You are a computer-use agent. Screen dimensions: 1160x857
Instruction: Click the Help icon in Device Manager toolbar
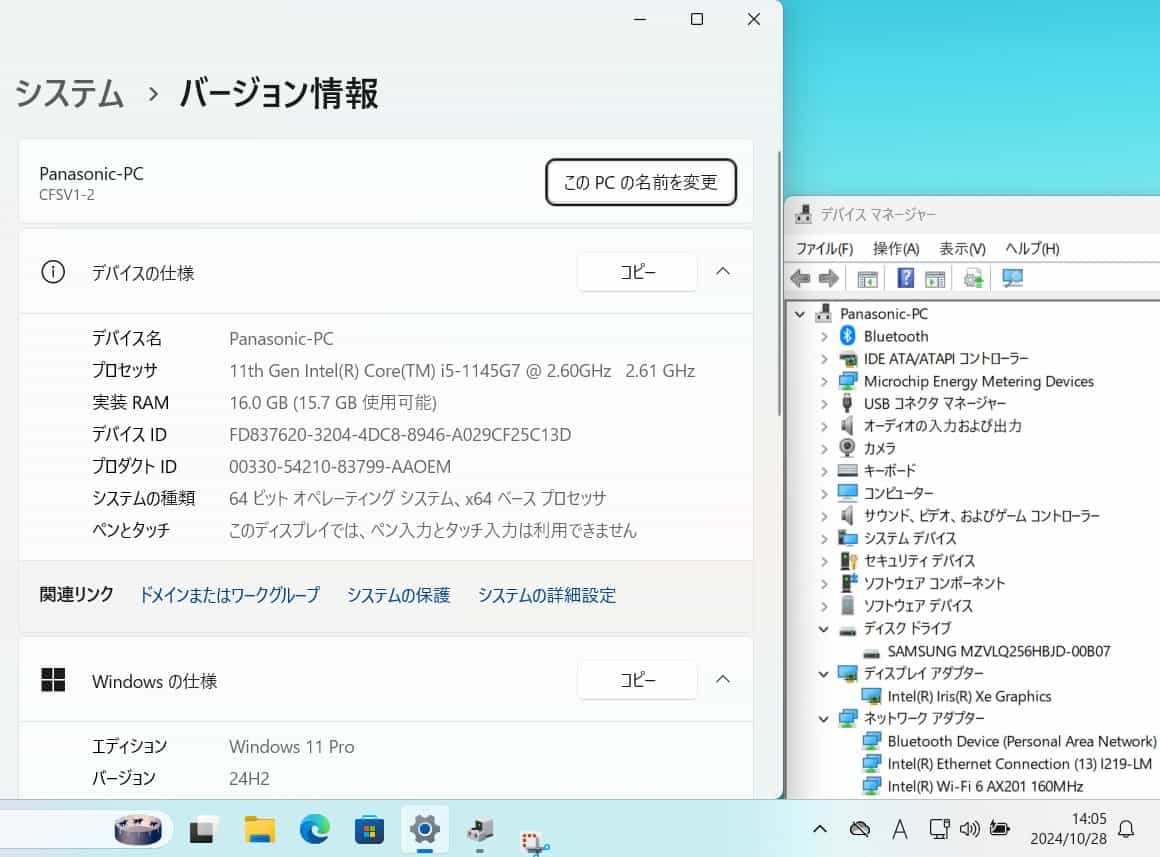[906, 279]
